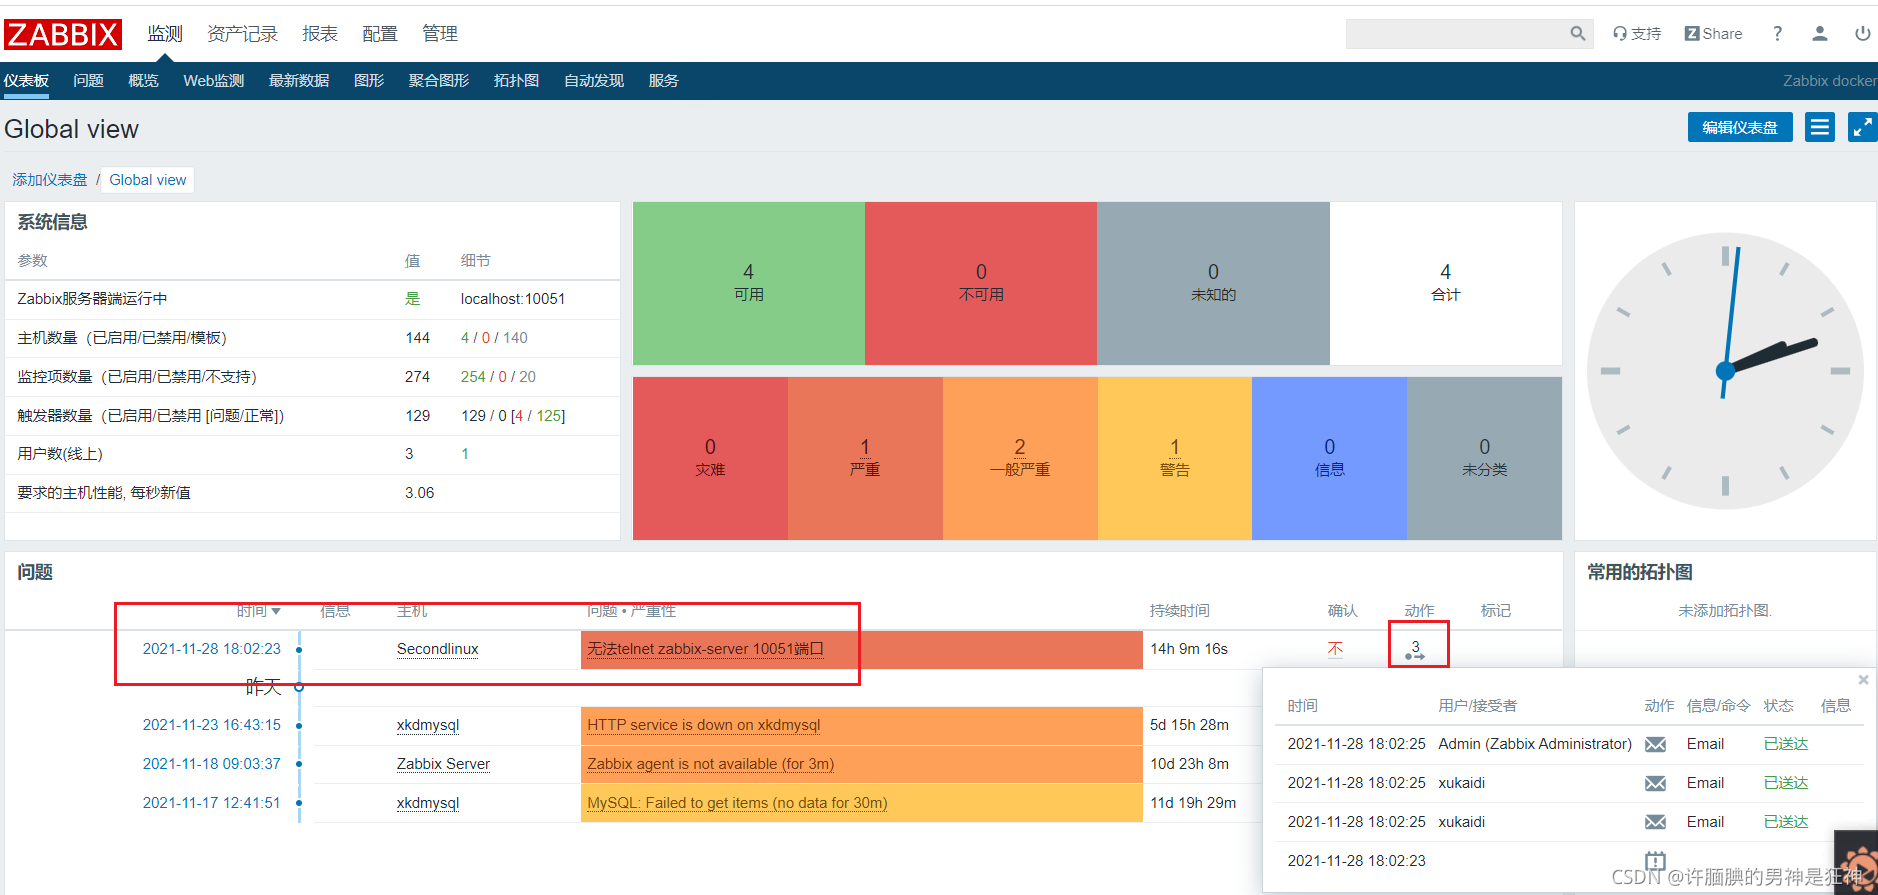Click the calendar icon in last popup row
The height and width of the screenshot is (895, 1878).
point(1656,860)
